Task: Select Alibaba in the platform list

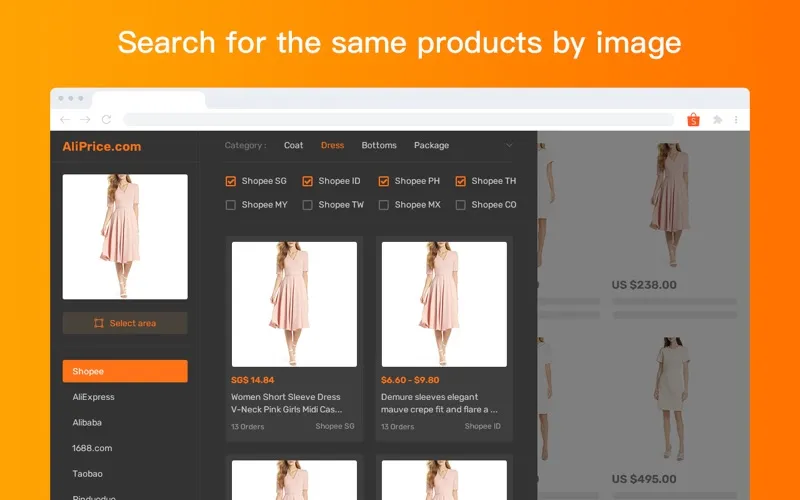Action: coord(87,422)
